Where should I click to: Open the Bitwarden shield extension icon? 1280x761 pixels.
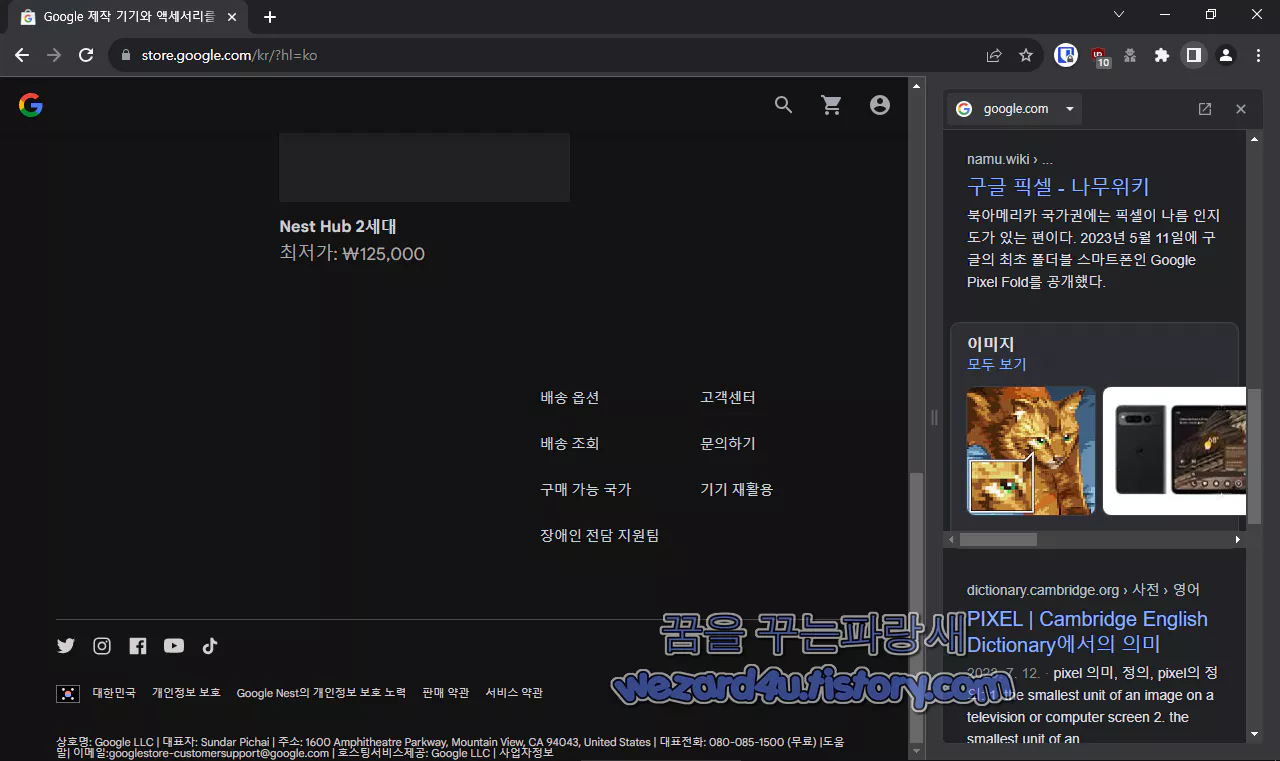pos(1066,56)
